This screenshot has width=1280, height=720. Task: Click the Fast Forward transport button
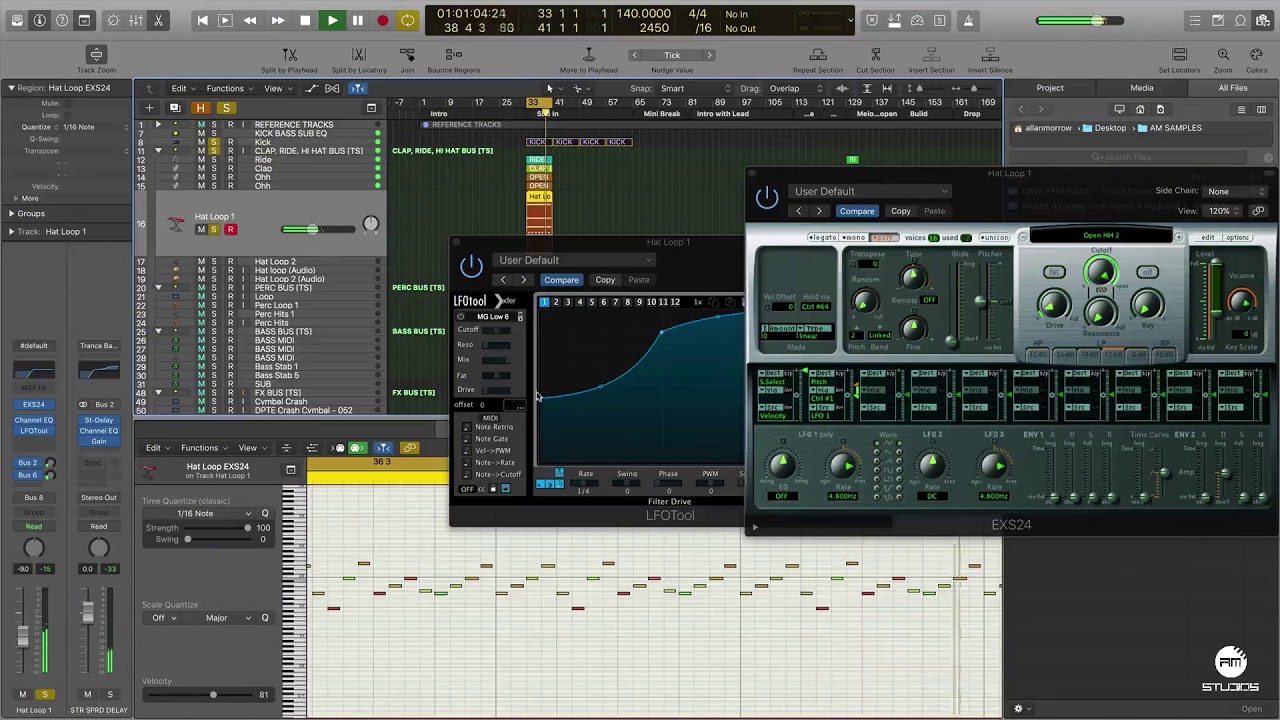tap(277, 20)
